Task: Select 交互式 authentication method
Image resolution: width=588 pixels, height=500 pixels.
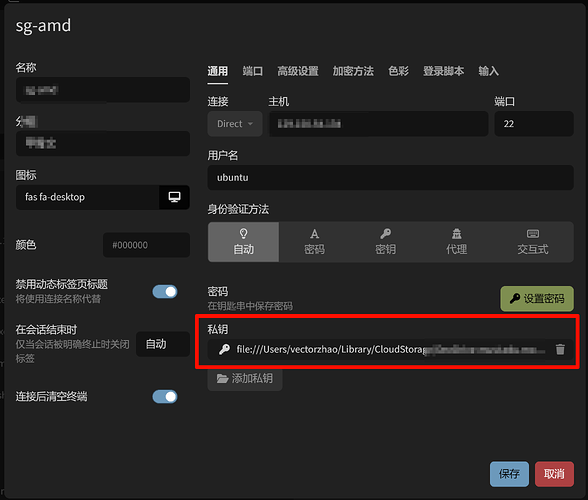Action: pos(532,242)
